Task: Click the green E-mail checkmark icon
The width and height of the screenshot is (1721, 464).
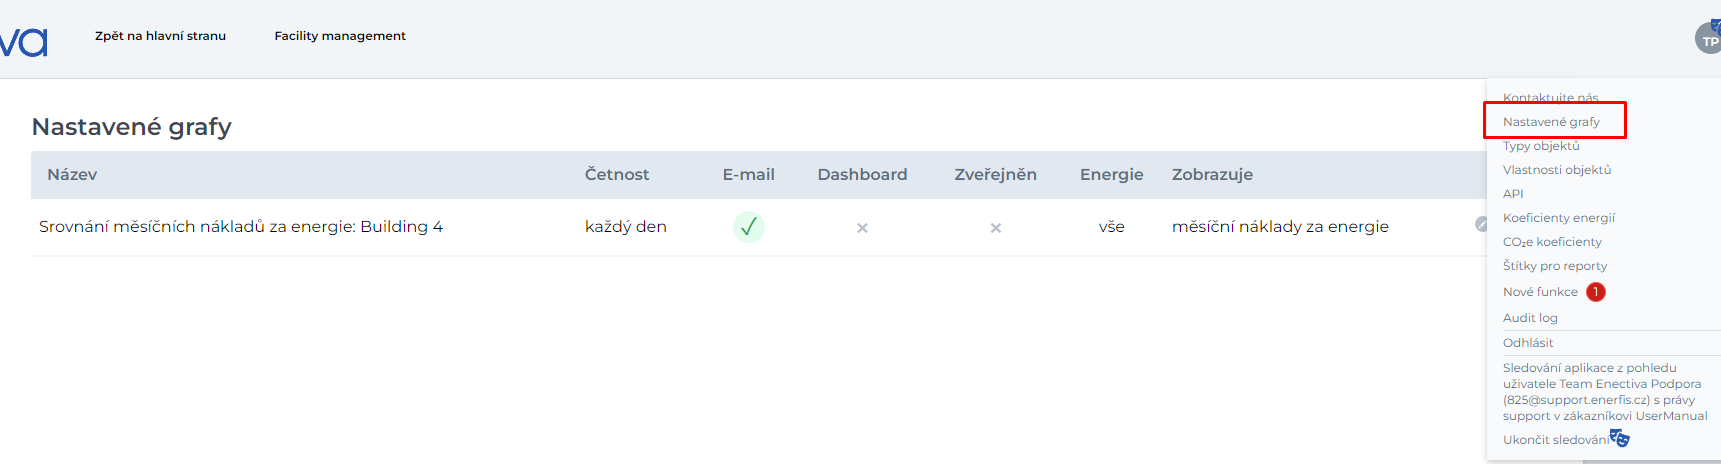Action: click(748, 227)
